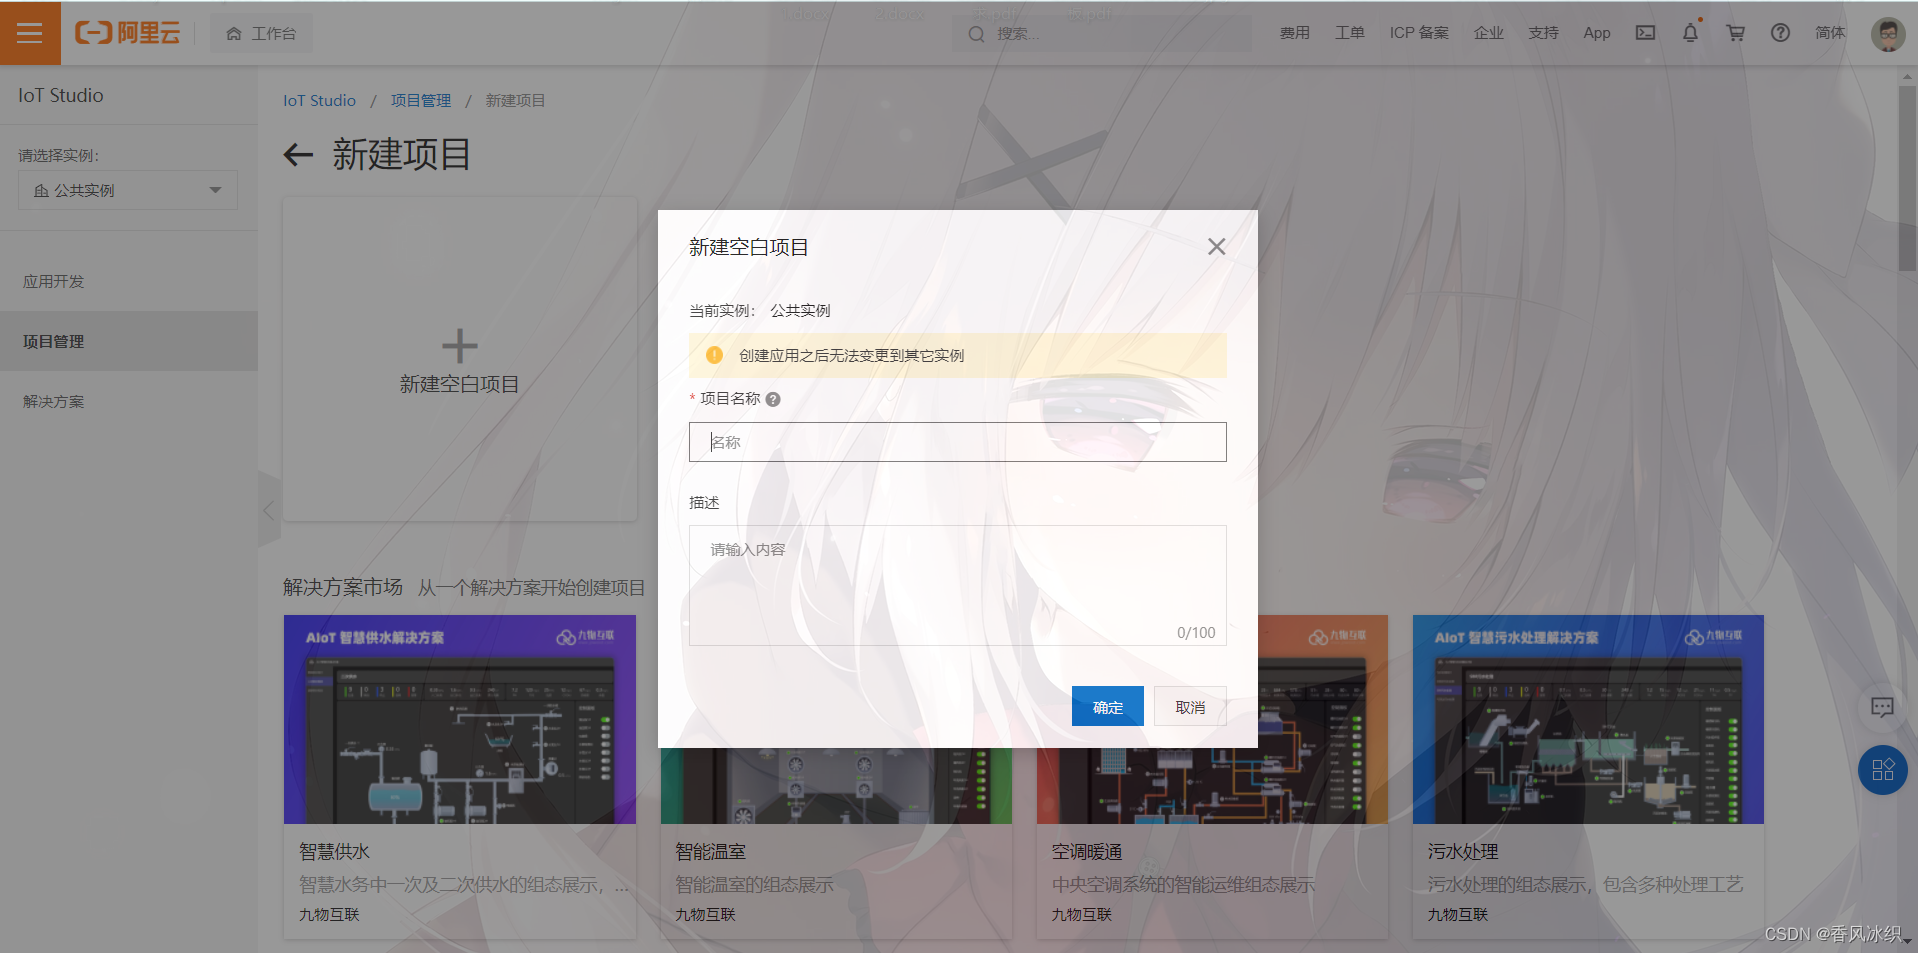This screenshot has width=1918, height=953.
Task: Click the 描述 description textarea
Action: click(957, 585)
